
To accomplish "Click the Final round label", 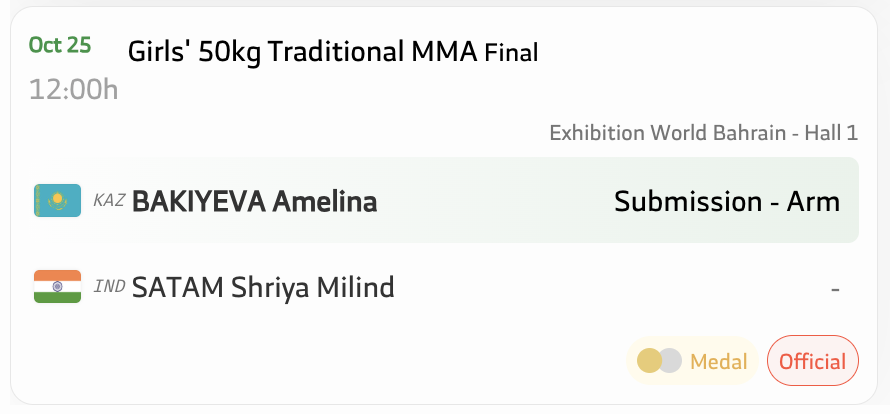I will tap(511, 52).
